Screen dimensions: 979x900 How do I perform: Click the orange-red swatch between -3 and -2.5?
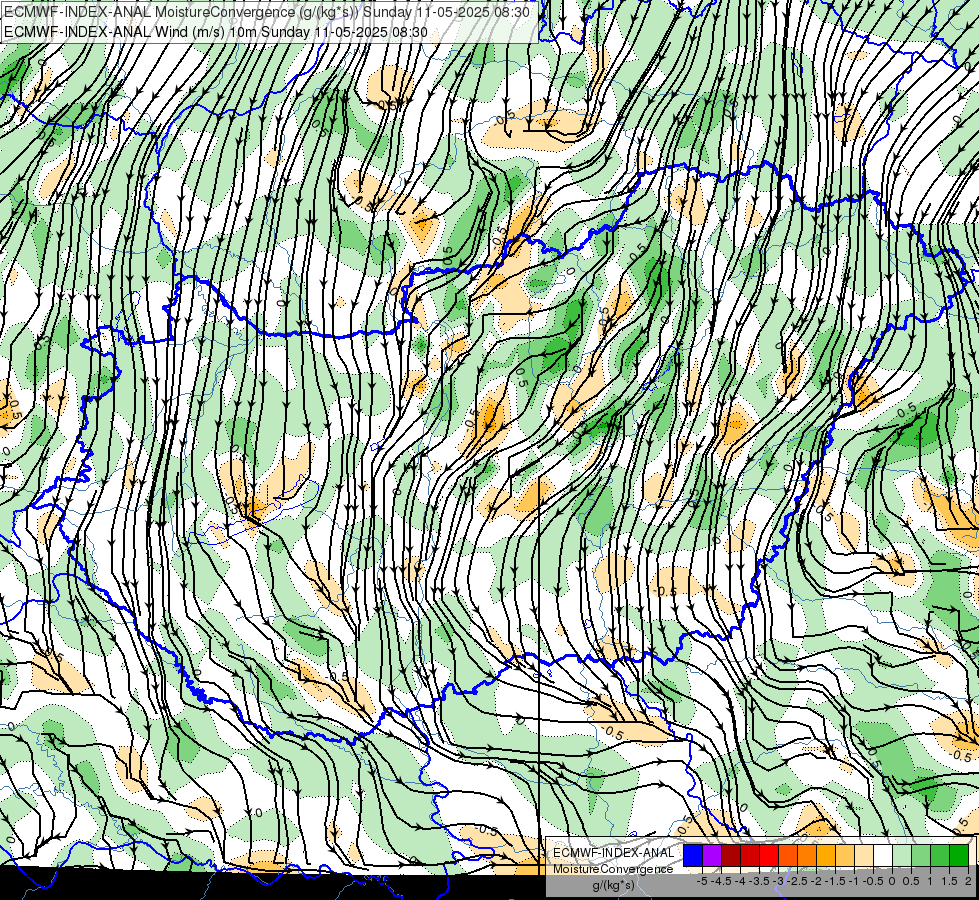pyautogui.click(x=788, y=855)
